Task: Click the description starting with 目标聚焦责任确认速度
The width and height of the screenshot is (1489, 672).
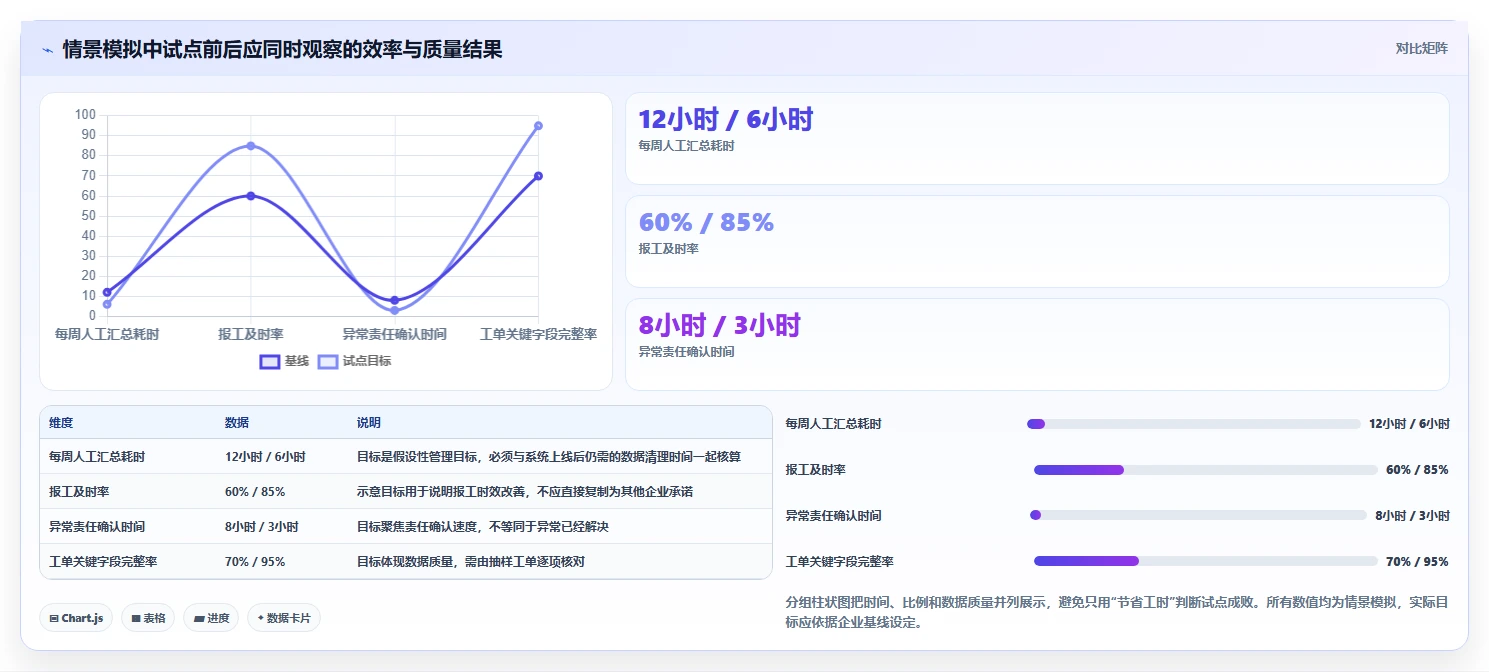Action: 483,526
